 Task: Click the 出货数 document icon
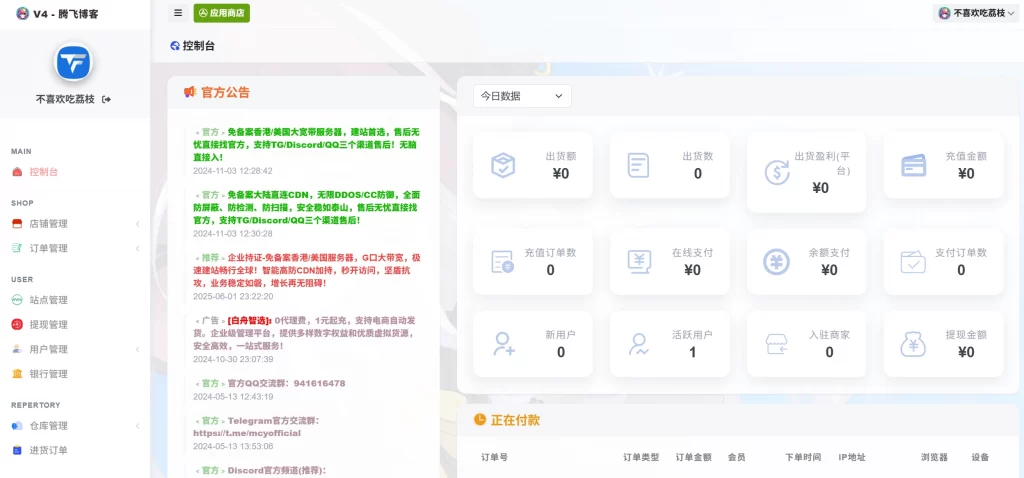(638, 165)
